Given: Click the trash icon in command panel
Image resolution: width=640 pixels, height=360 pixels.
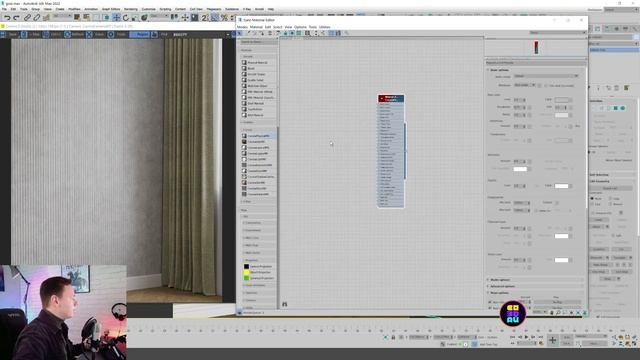Looking at the screenshot, I should 617,88.
